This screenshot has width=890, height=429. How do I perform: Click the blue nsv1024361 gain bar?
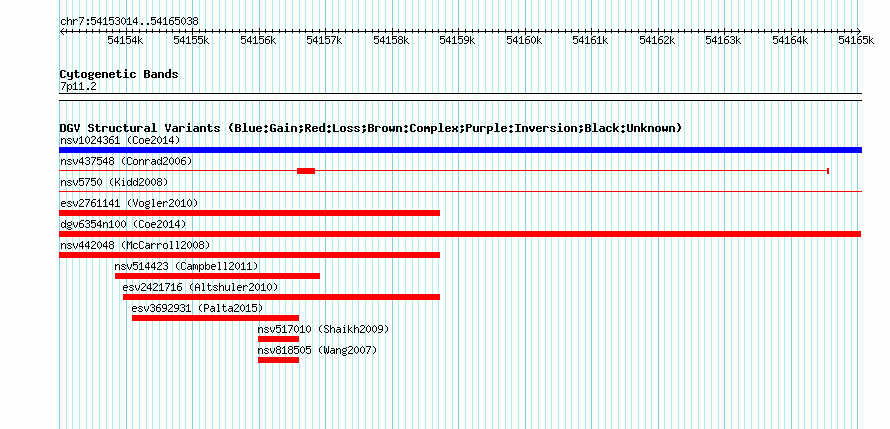[x=460, y=150]
